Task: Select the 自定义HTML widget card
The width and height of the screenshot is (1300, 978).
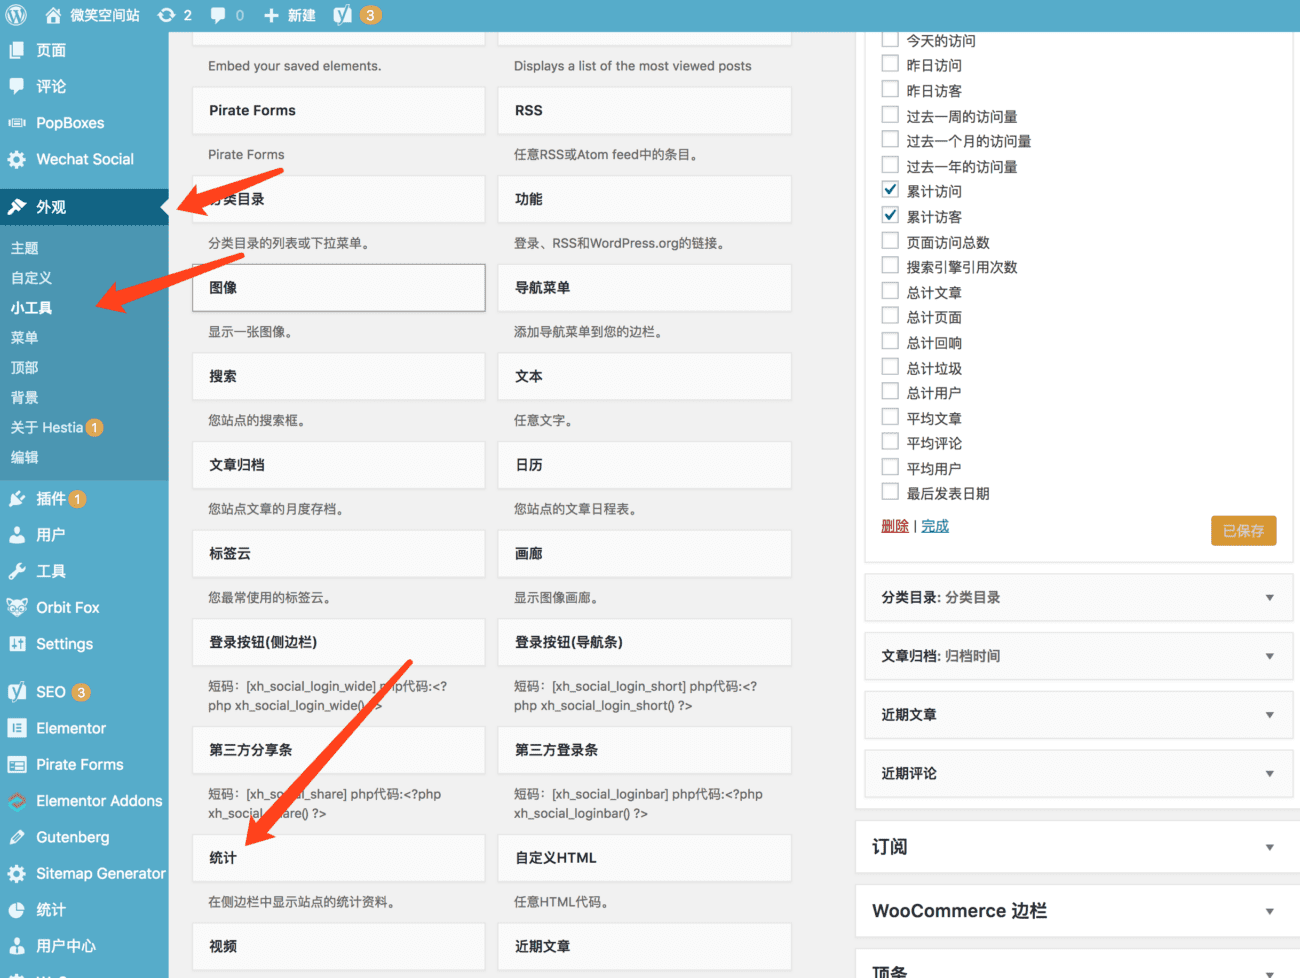Action: point(644,858)
